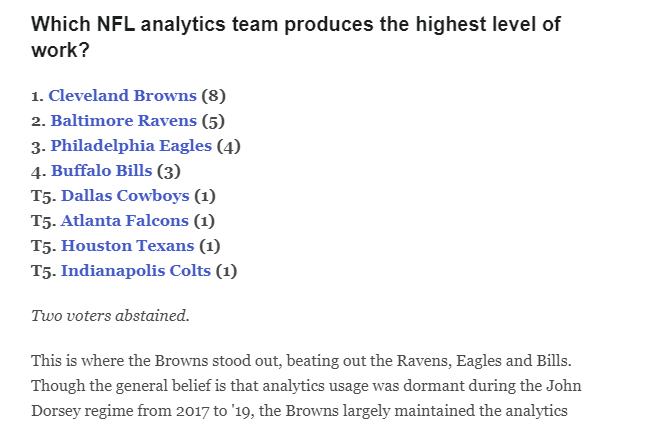This screenshot has width=669, height=425.
Task: Click the (8) vote count beside Browns
Action: tap(213, 96)
